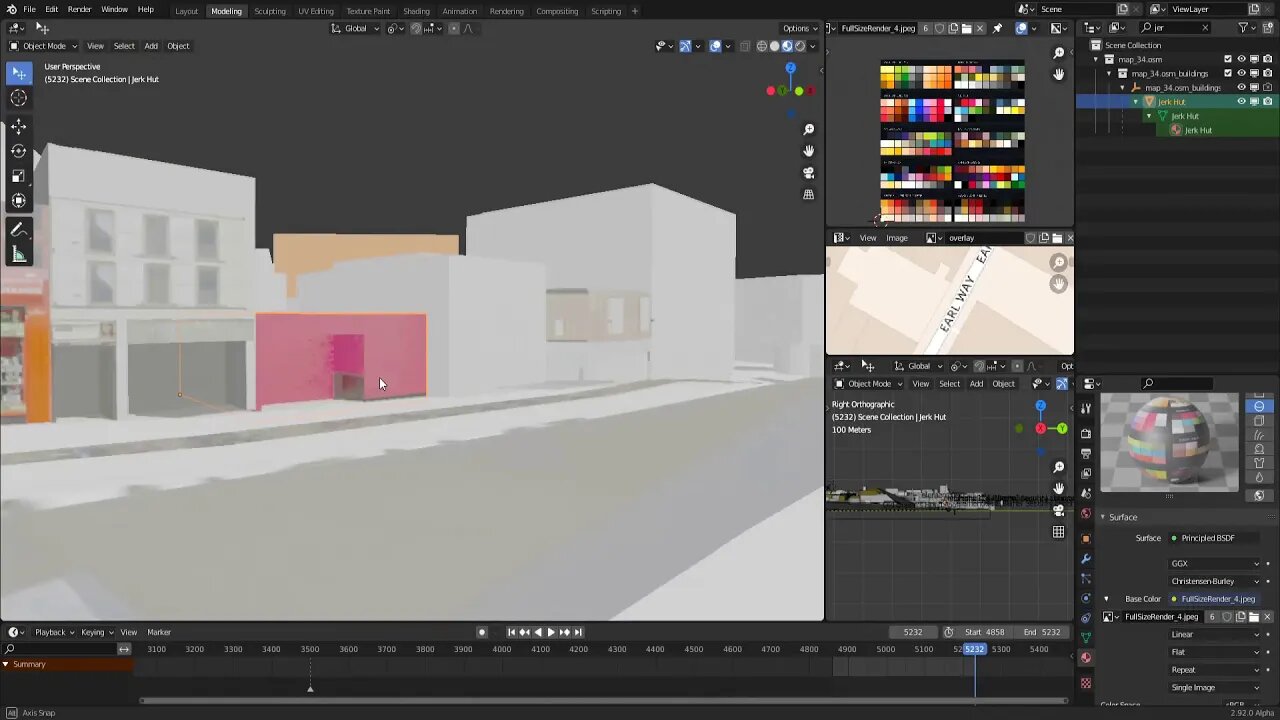This screenshot has height=720, width=1280.
Task: Open Repeat extension dropdown
Action: point(1216,670)
